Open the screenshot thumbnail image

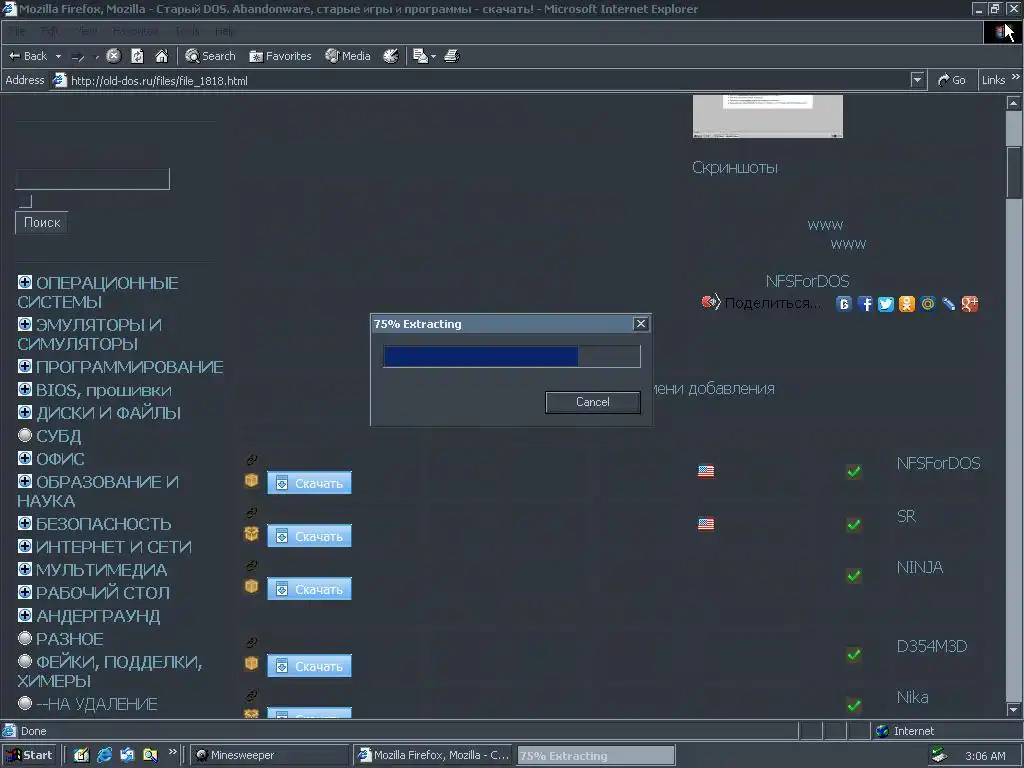[768, 116]
